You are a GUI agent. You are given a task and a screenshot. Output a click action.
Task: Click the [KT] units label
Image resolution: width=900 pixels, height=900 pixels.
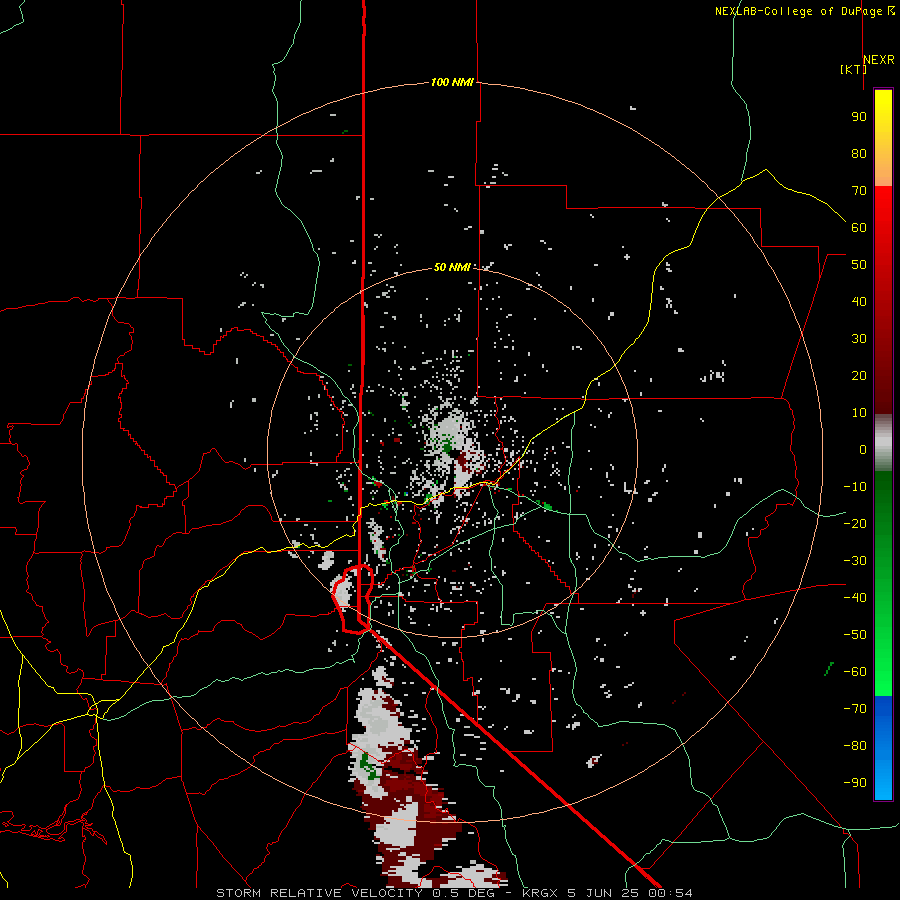(853, 69)
